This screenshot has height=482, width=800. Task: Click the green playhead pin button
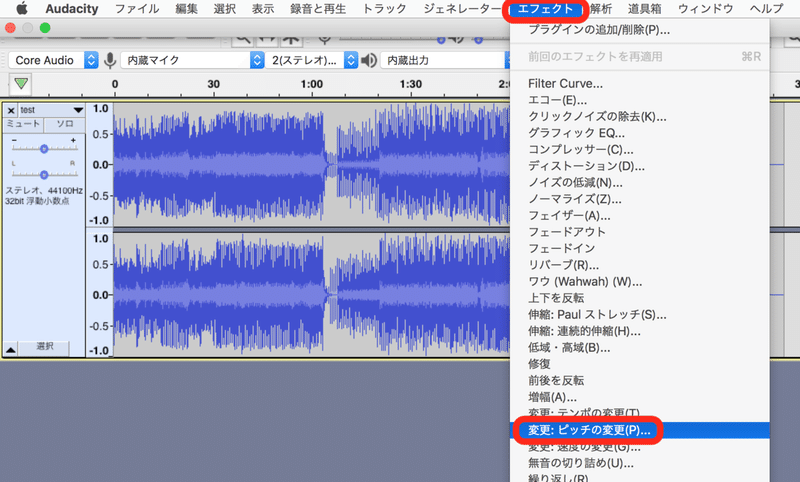(x=21, y=84)
